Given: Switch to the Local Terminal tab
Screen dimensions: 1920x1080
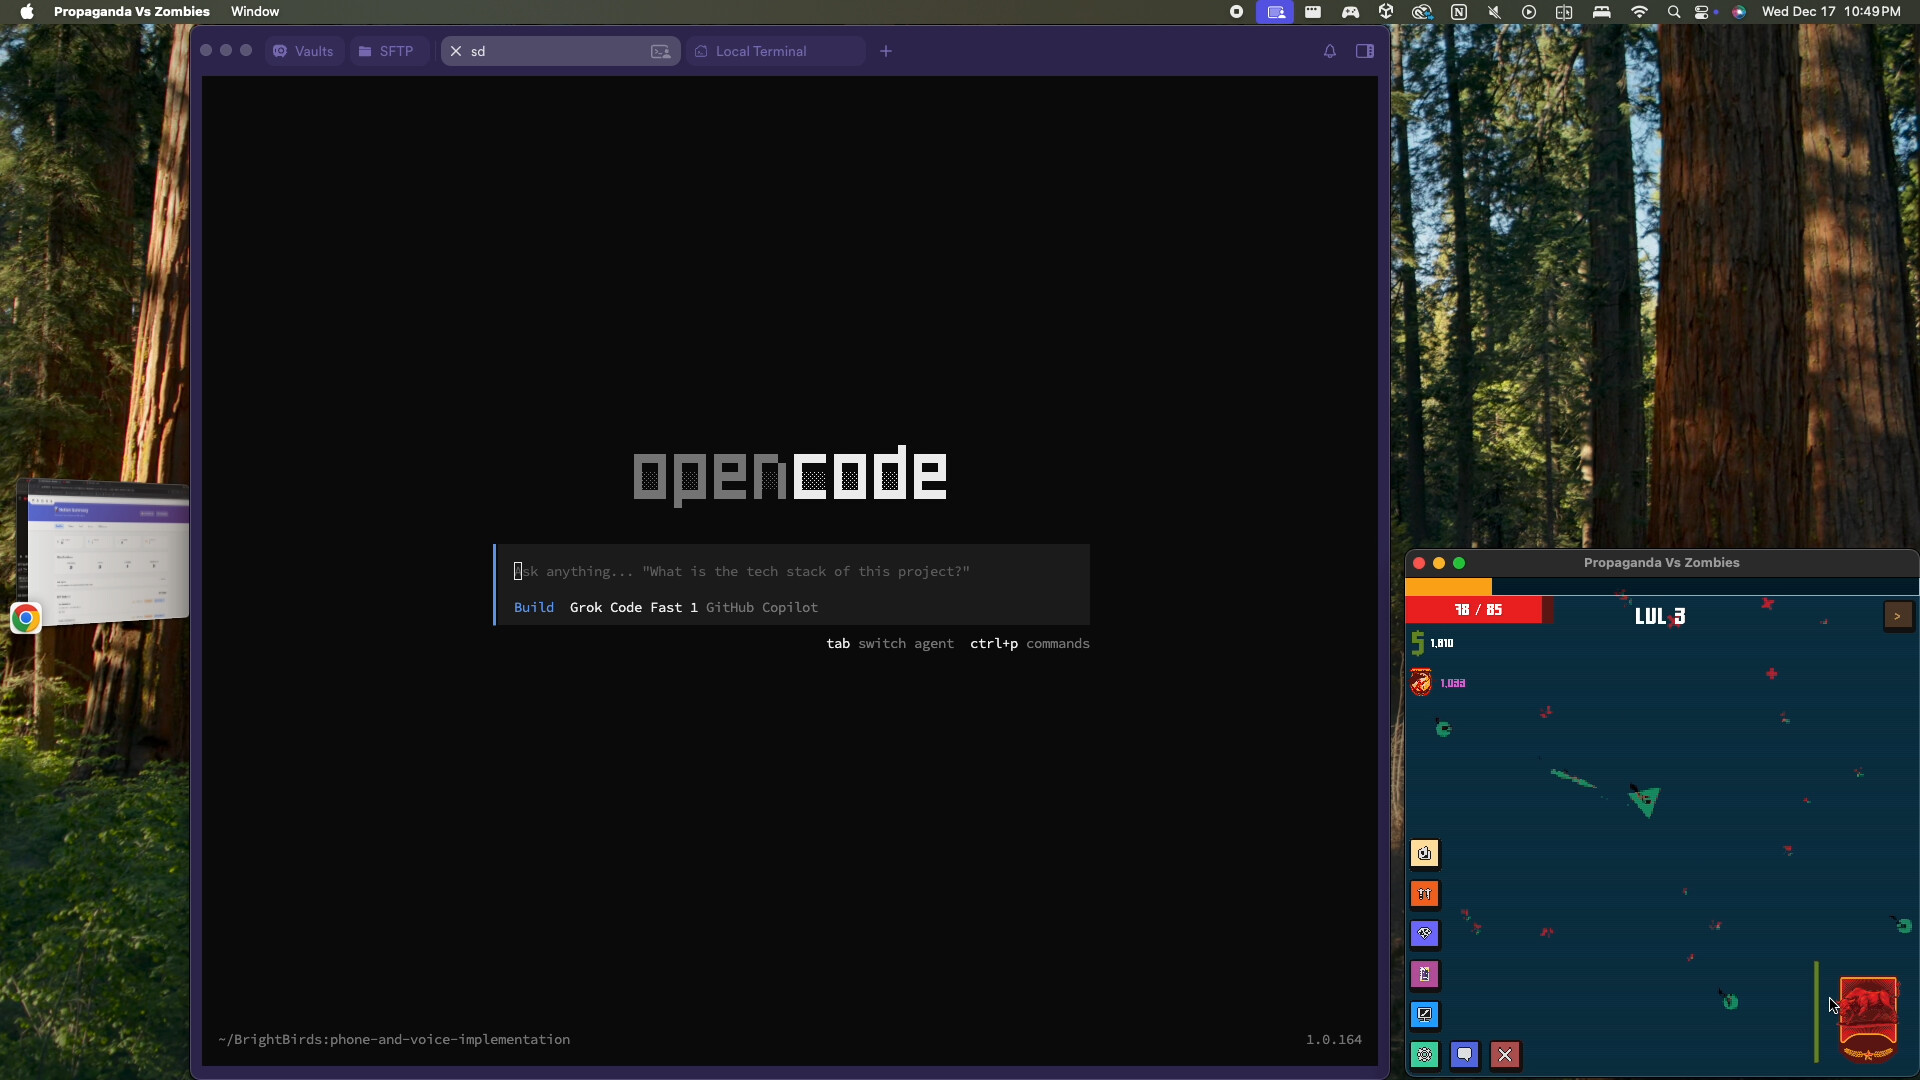Looking at the screenshot, I should (x=761, y=51).
